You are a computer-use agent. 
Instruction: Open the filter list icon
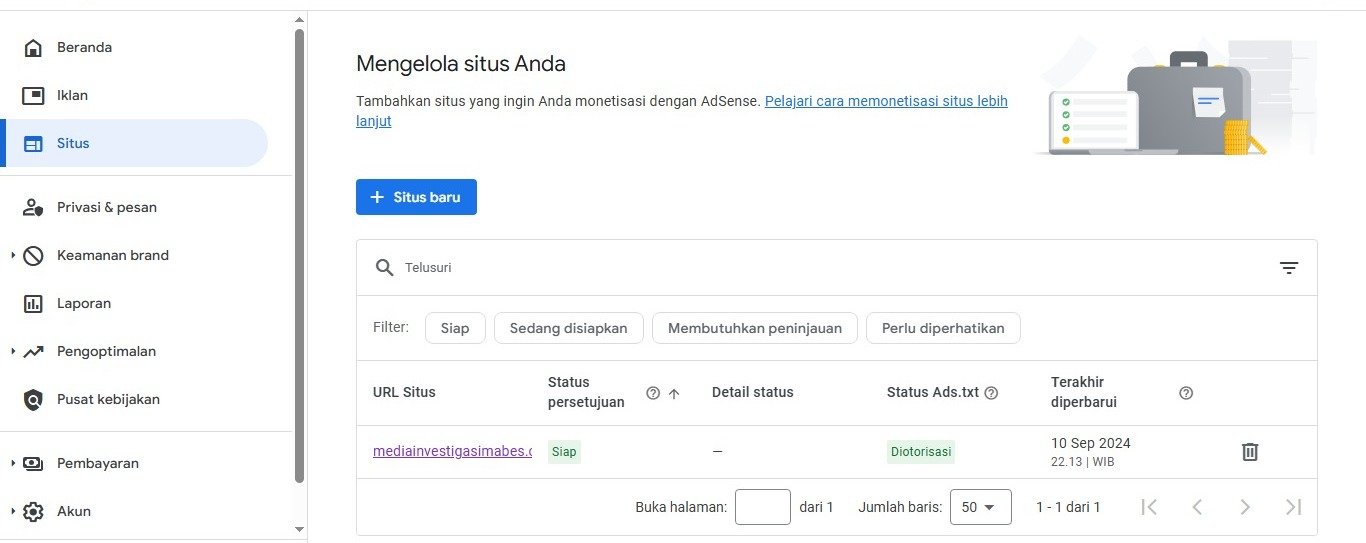pyautogui.click(x=1289, y=268)
